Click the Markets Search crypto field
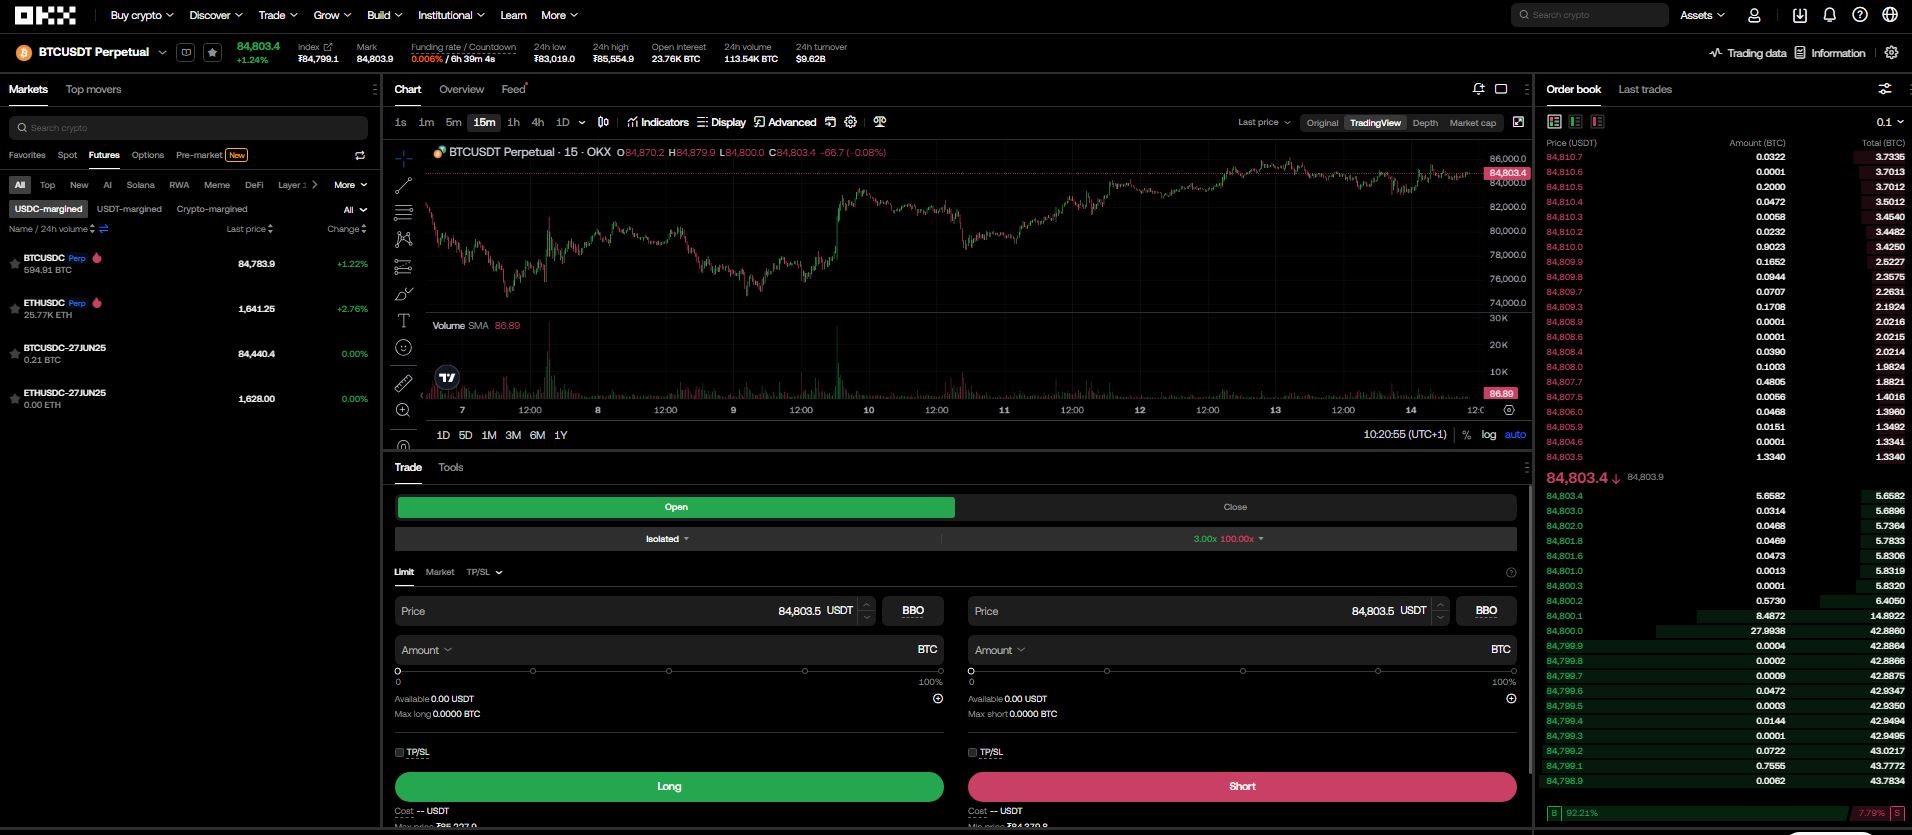1912x835 pixels. click(188, 128)
